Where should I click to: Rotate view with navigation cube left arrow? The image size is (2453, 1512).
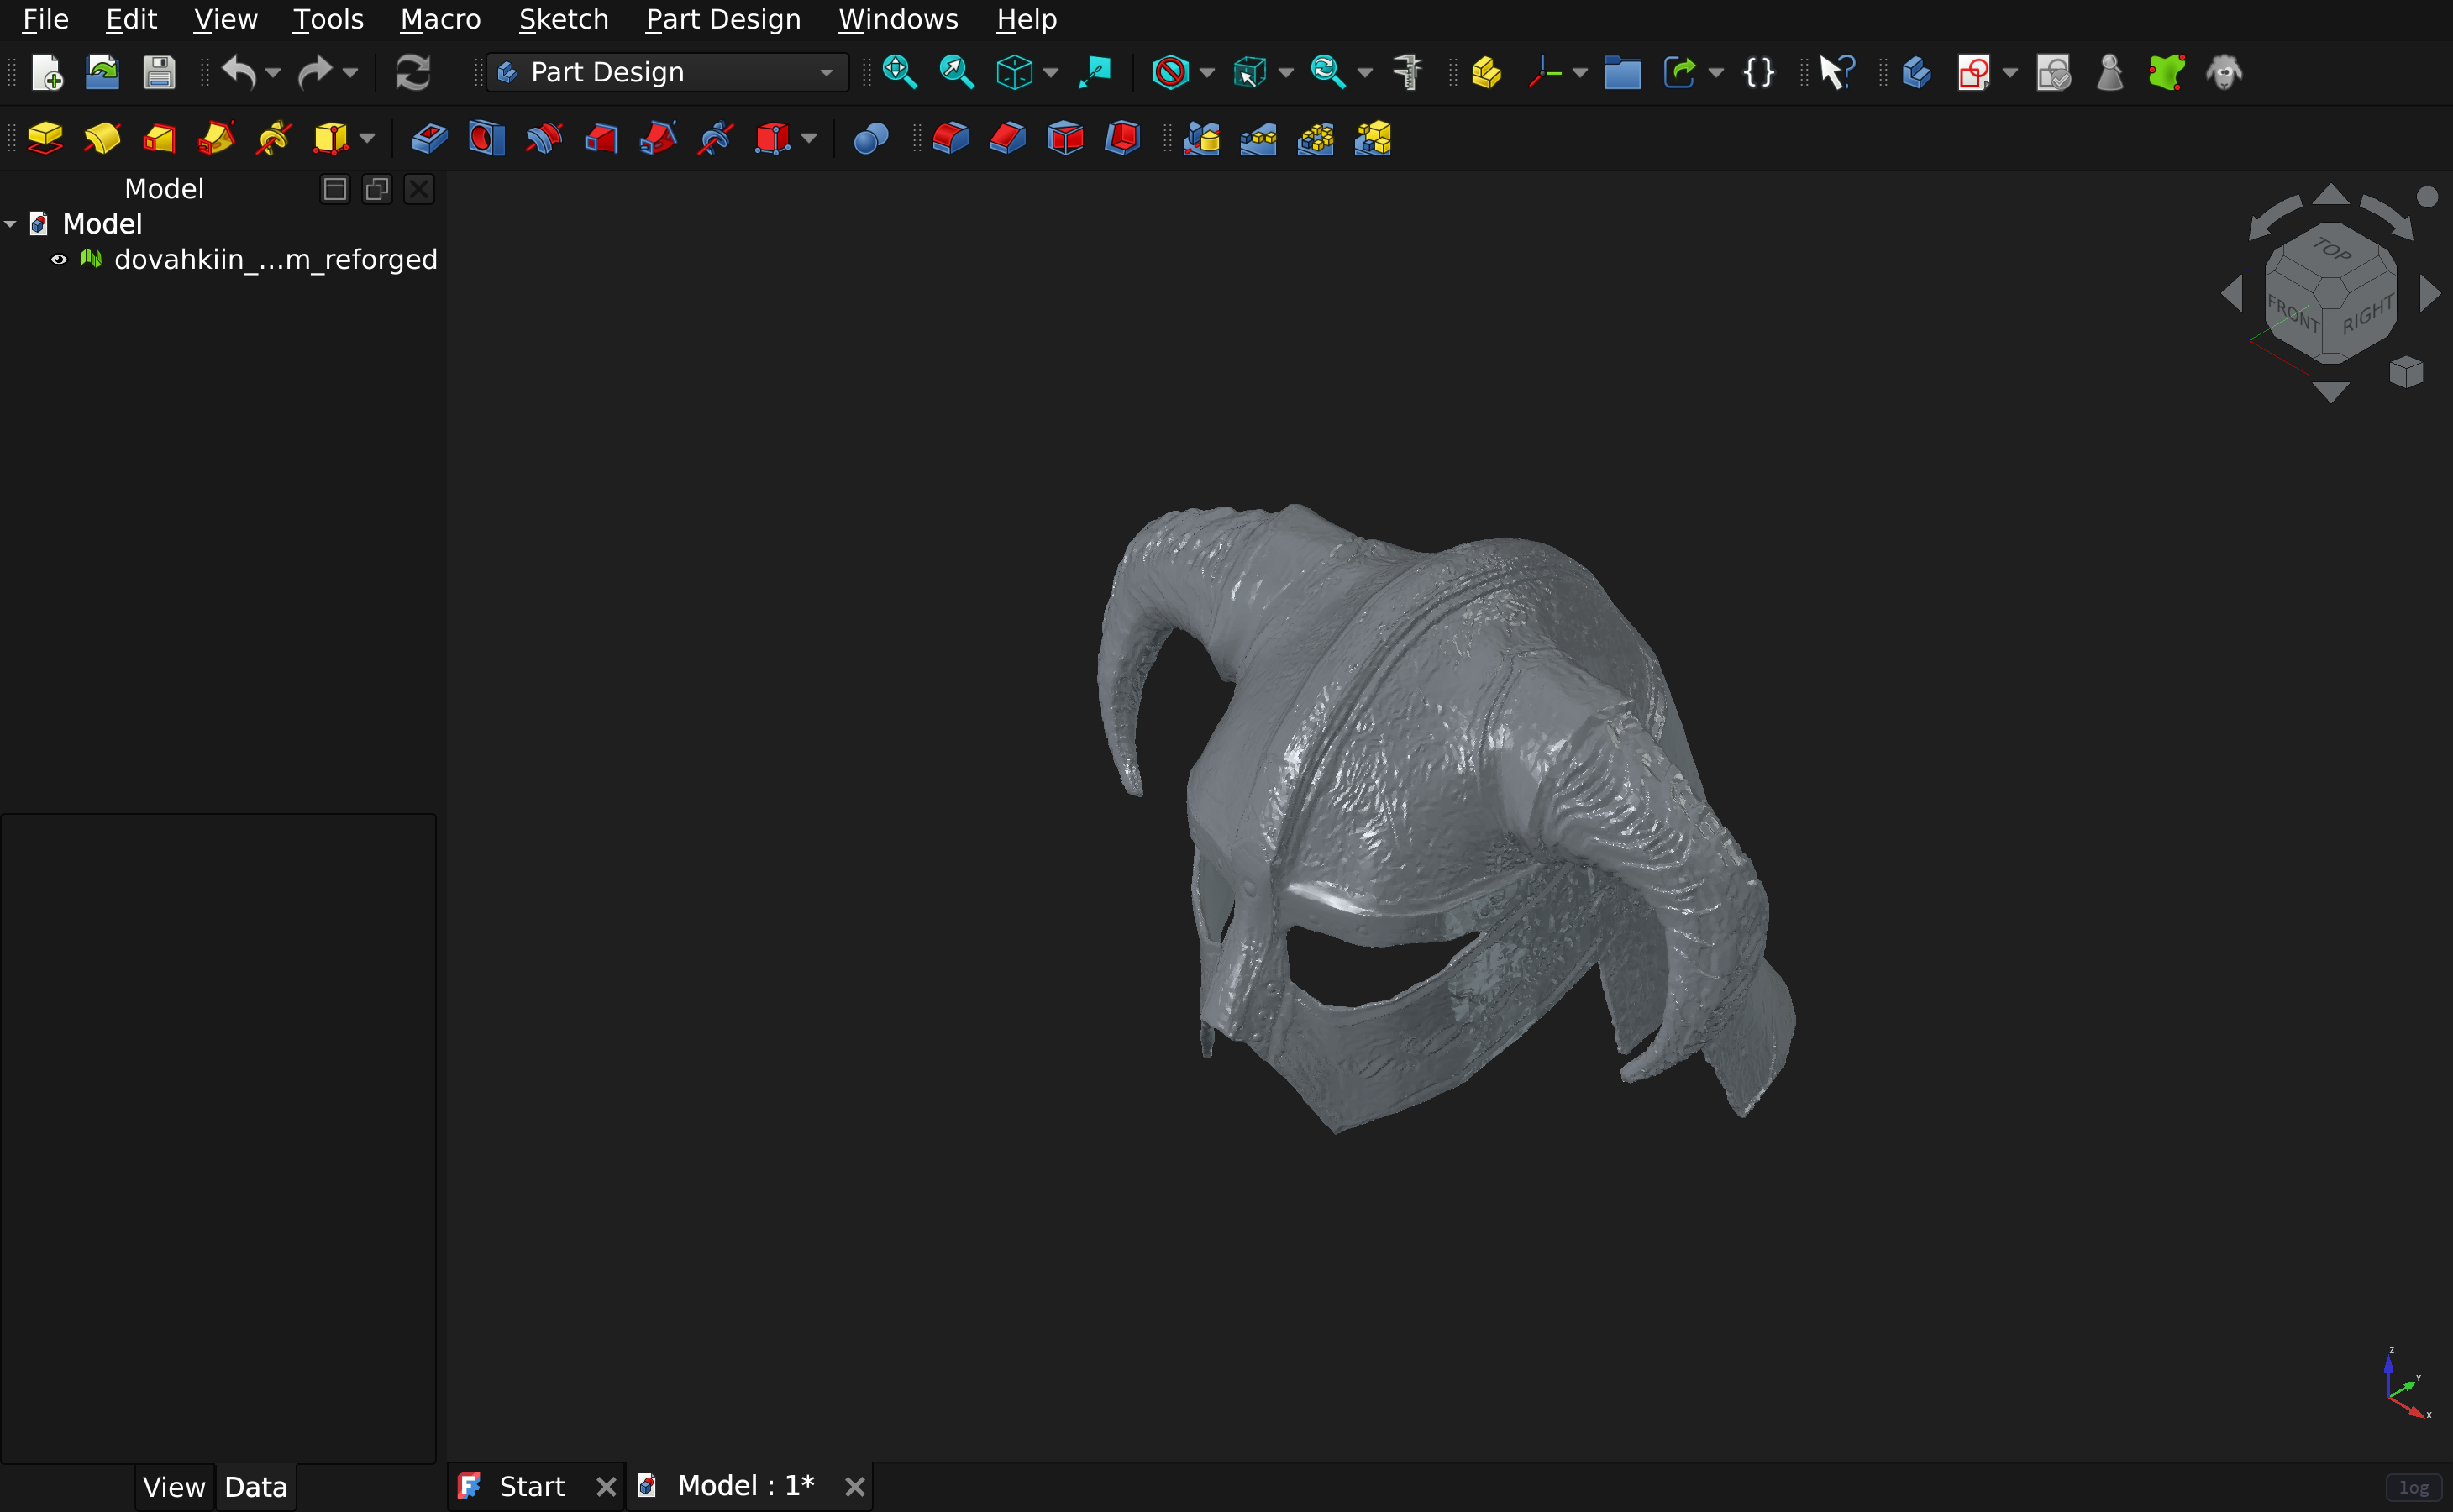[2231, 294]
